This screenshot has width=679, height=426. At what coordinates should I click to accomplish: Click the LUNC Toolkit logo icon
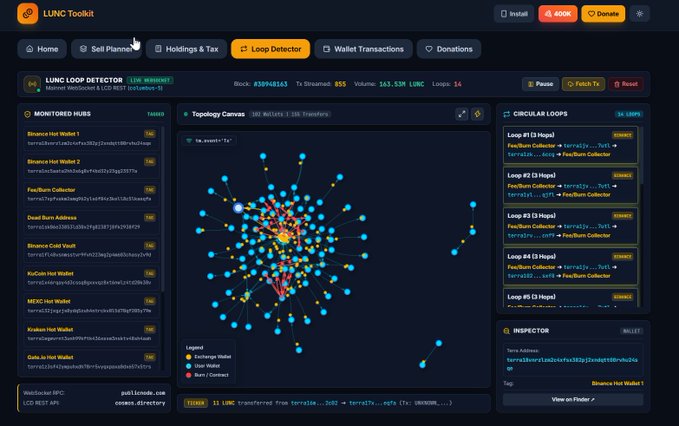click(28, 13)
